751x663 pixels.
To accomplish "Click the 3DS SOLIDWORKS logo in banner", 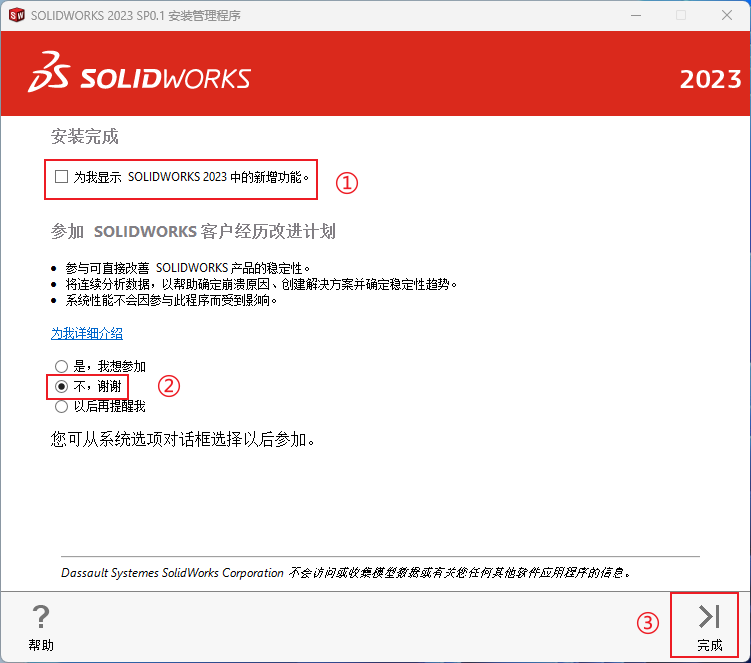I will [x=139, y=73].
